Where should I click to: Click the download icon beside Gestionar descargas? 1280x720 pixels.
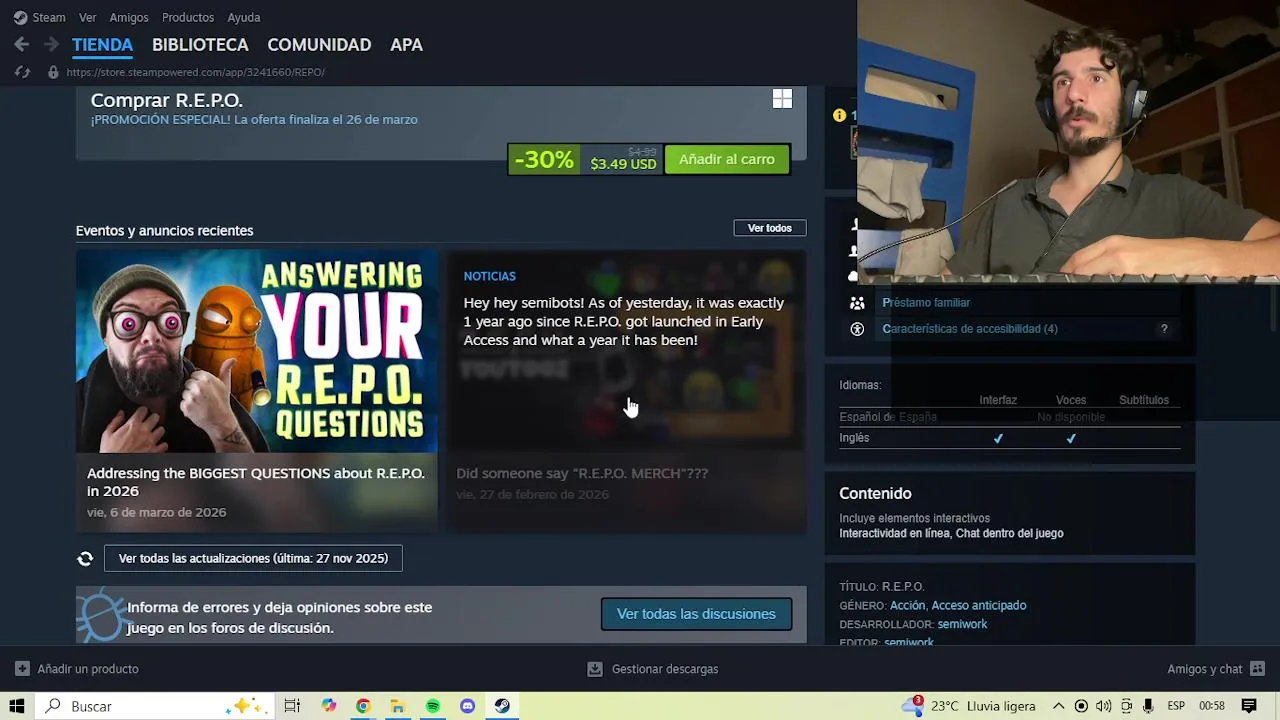(595, 669)
